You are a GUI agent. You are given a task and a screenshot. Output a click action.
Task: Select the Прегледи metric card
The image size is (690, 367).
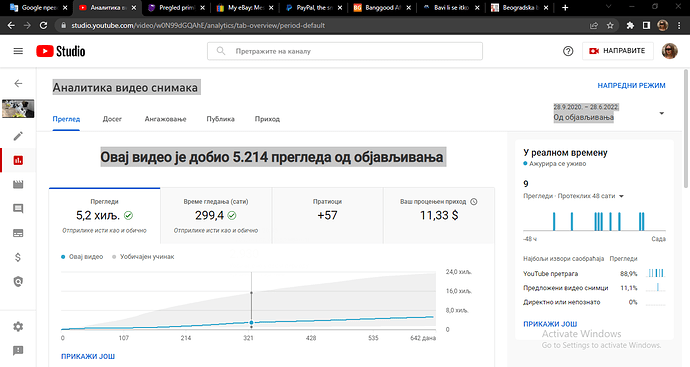click(104, 216)
